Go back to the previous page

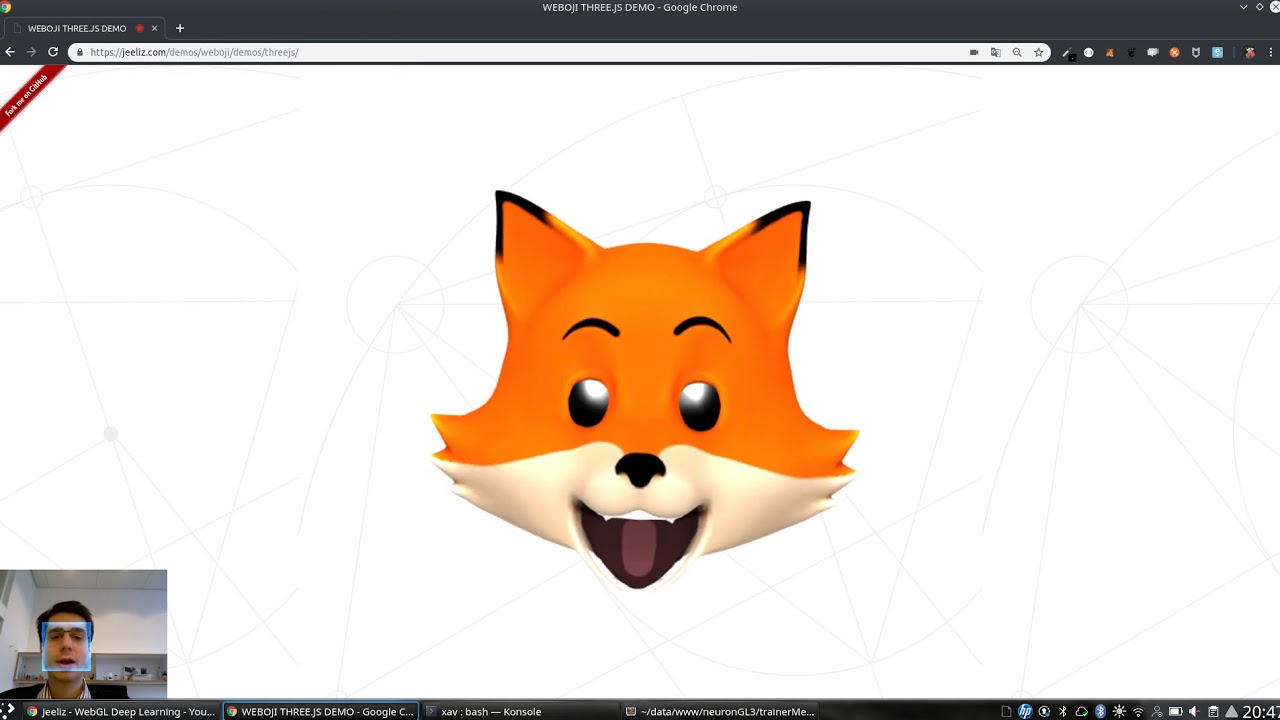[10, 52]
